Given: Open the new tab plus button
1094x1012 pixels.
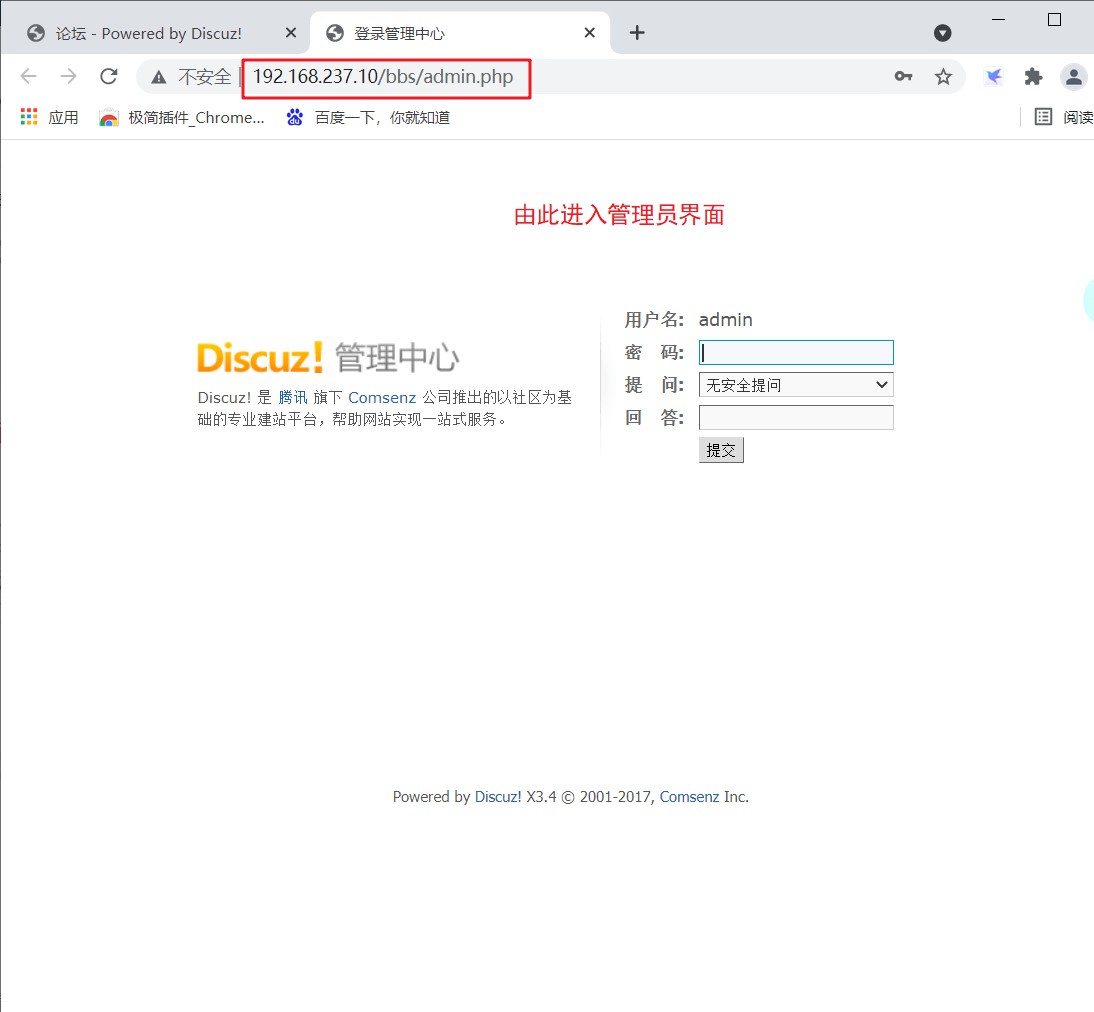Looking at the screenshot, I should coord(637,33).
